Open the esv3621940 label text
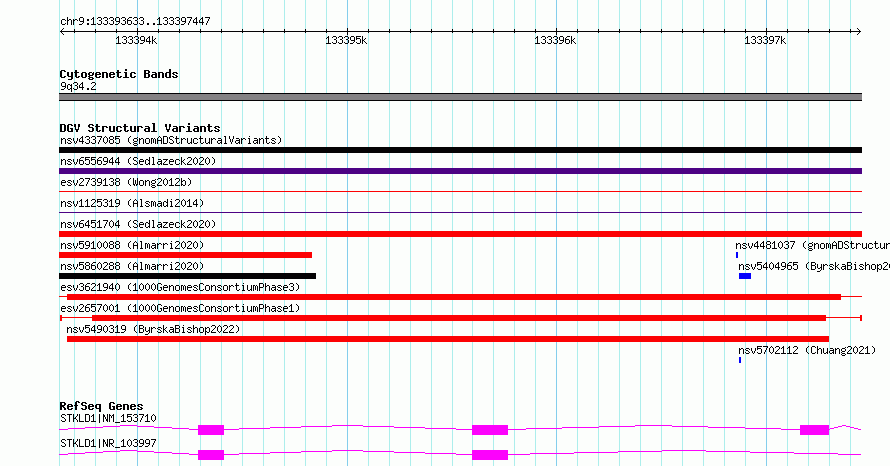890x466 pixels. click(180, 287)
